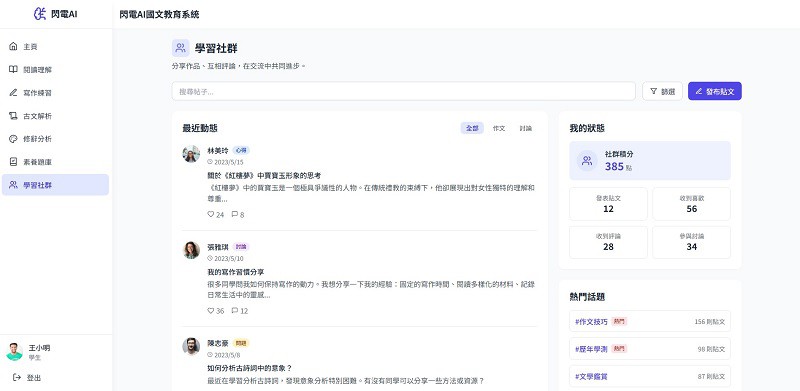Click 王小明 user avatar in sidebar

pos(14,352)
